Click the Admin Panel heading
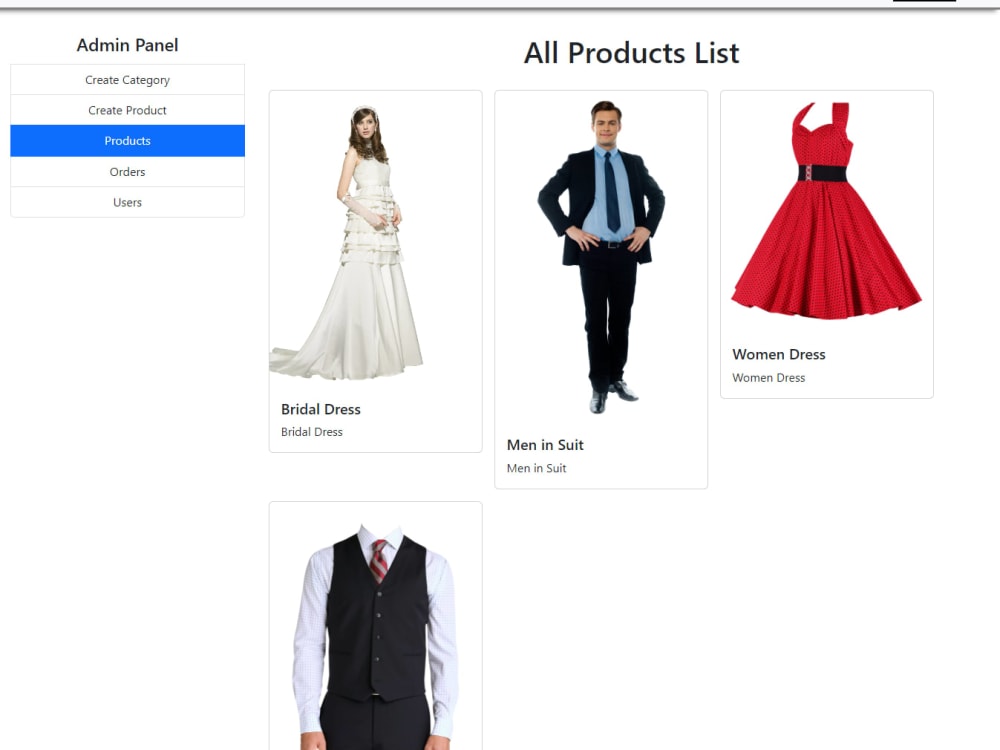1000x750 pixels. pyautogui.click(x=128, y=45)
